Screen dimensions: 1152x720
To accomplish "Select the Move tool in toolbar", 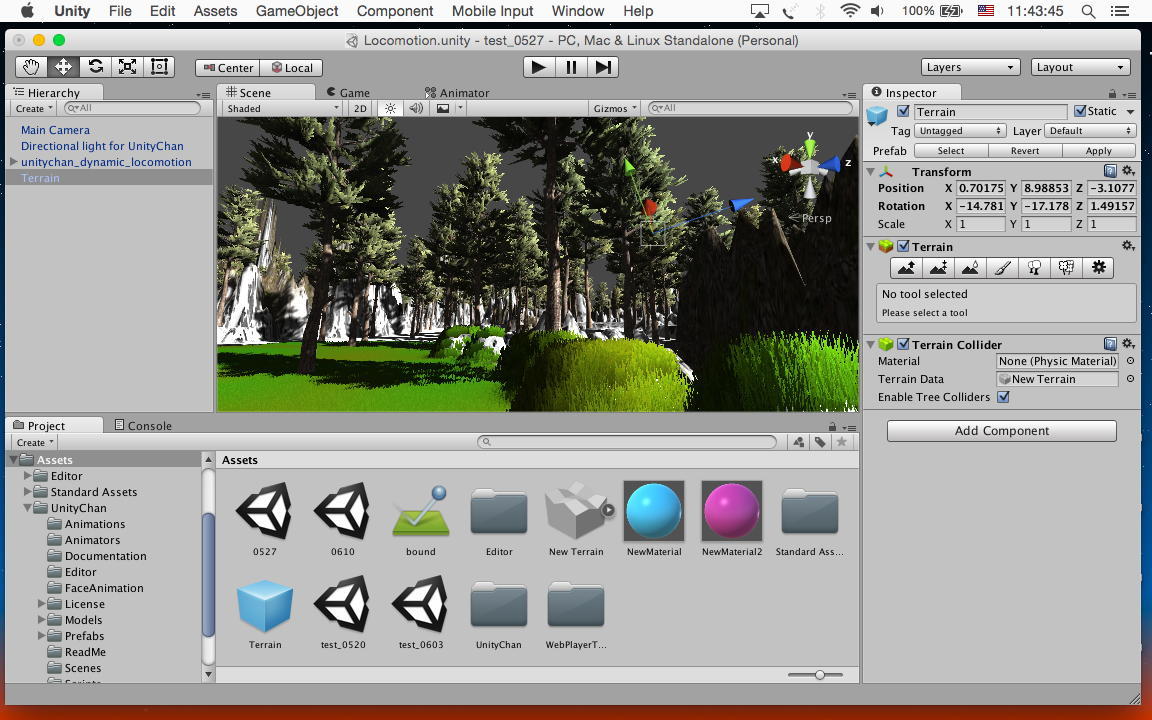I will click(63, 67).
